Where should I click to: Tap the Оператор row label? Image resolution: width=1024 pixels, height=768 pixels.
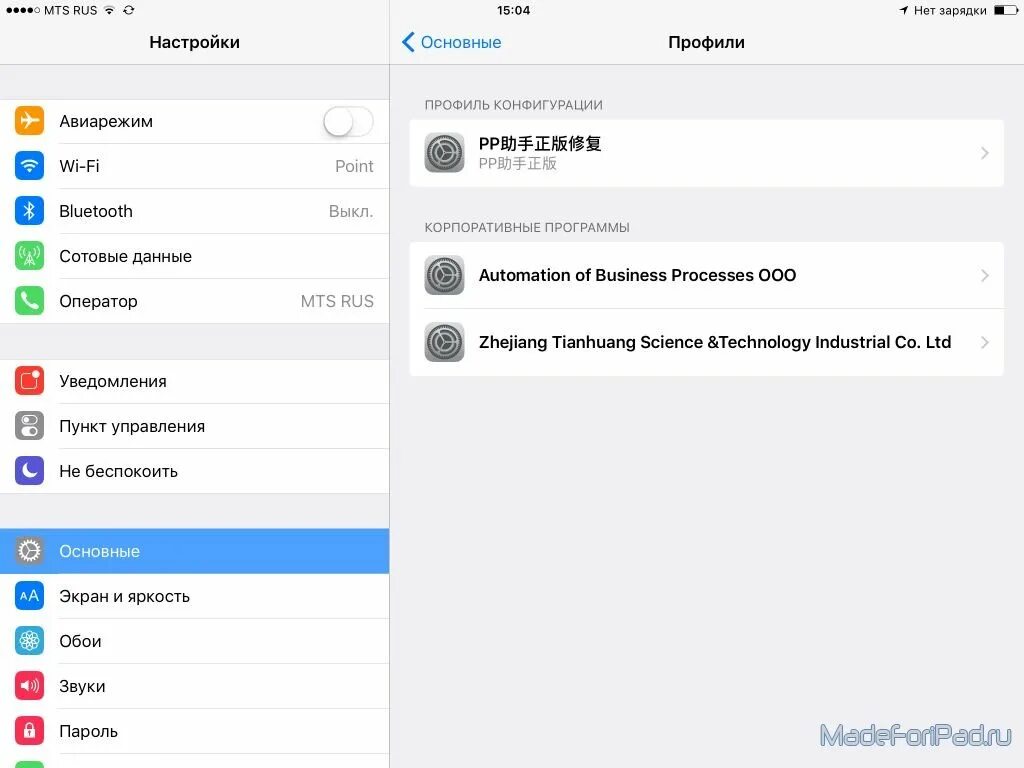coord(98,302)
